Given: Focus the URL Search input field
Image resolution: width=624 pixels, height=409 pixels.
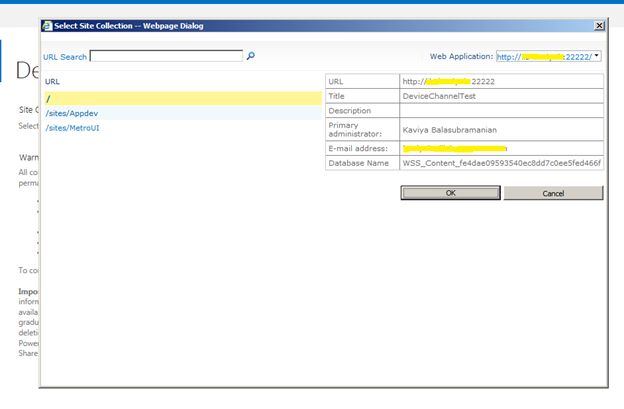Looking at the screenshot, I should pos(166,56).
